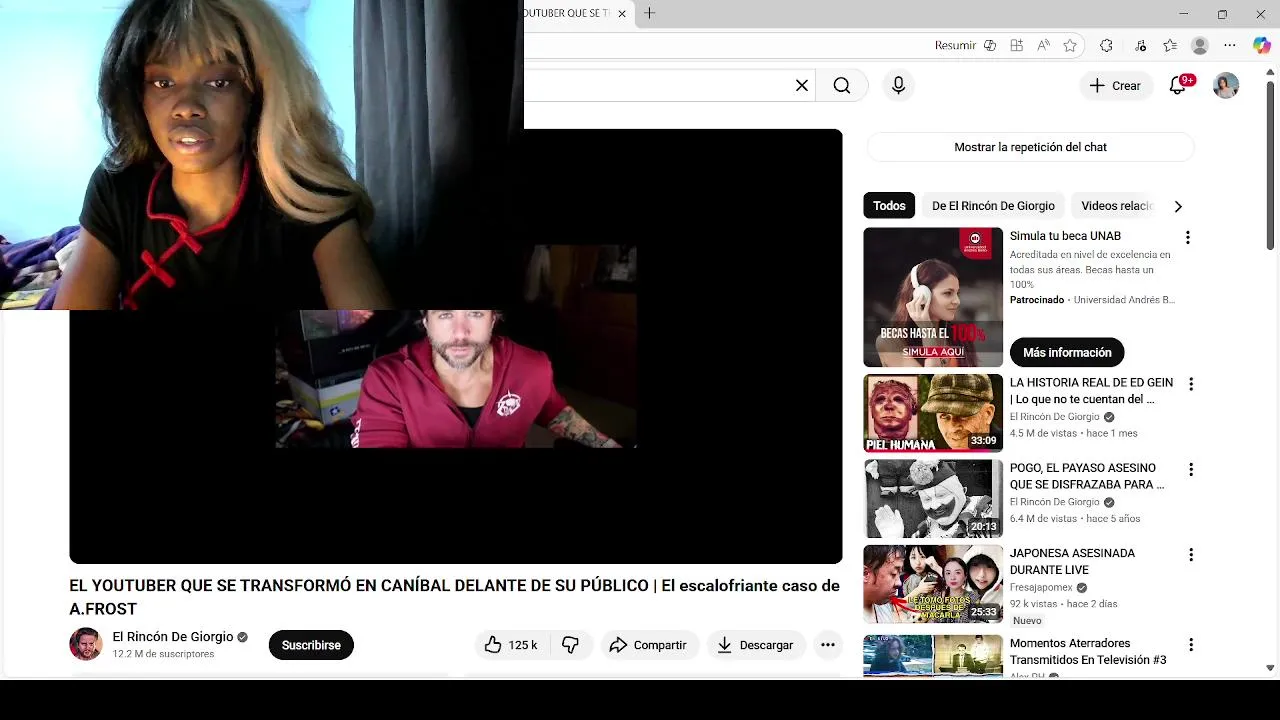Open browser settings and more menu
Image resolution: width=1280 pixels, height=720 pixels.
tap(1230, 45)
